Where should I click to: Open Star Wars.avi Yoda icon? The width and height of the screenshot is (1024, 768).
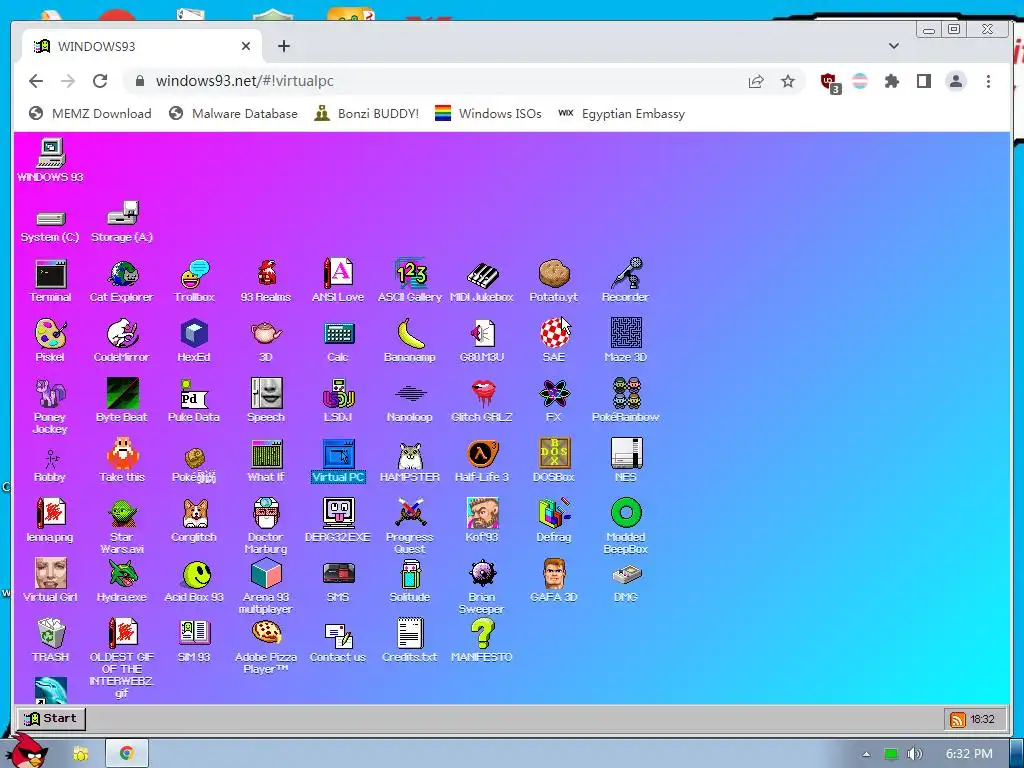tap(121, 526)
